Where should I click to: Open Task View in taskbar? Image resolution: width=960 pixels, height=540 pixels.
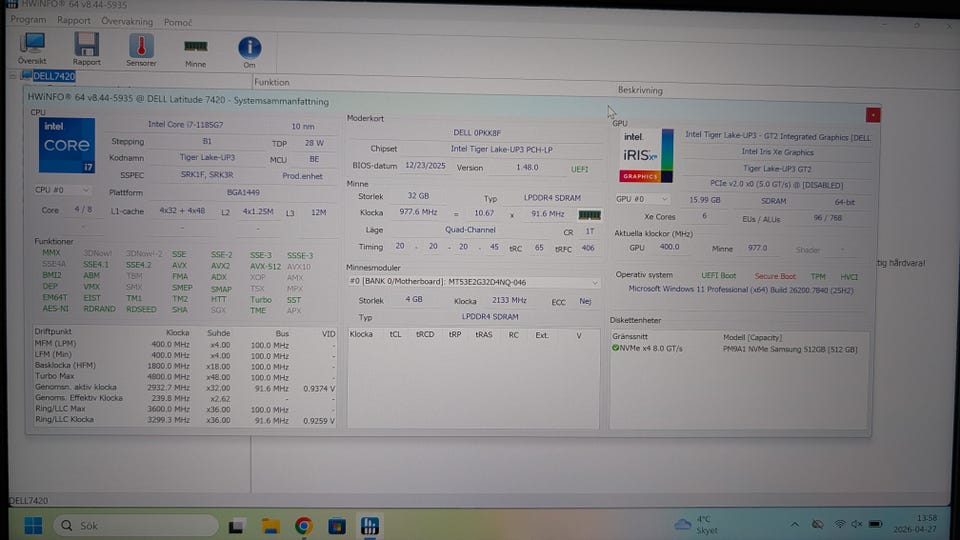237,526
